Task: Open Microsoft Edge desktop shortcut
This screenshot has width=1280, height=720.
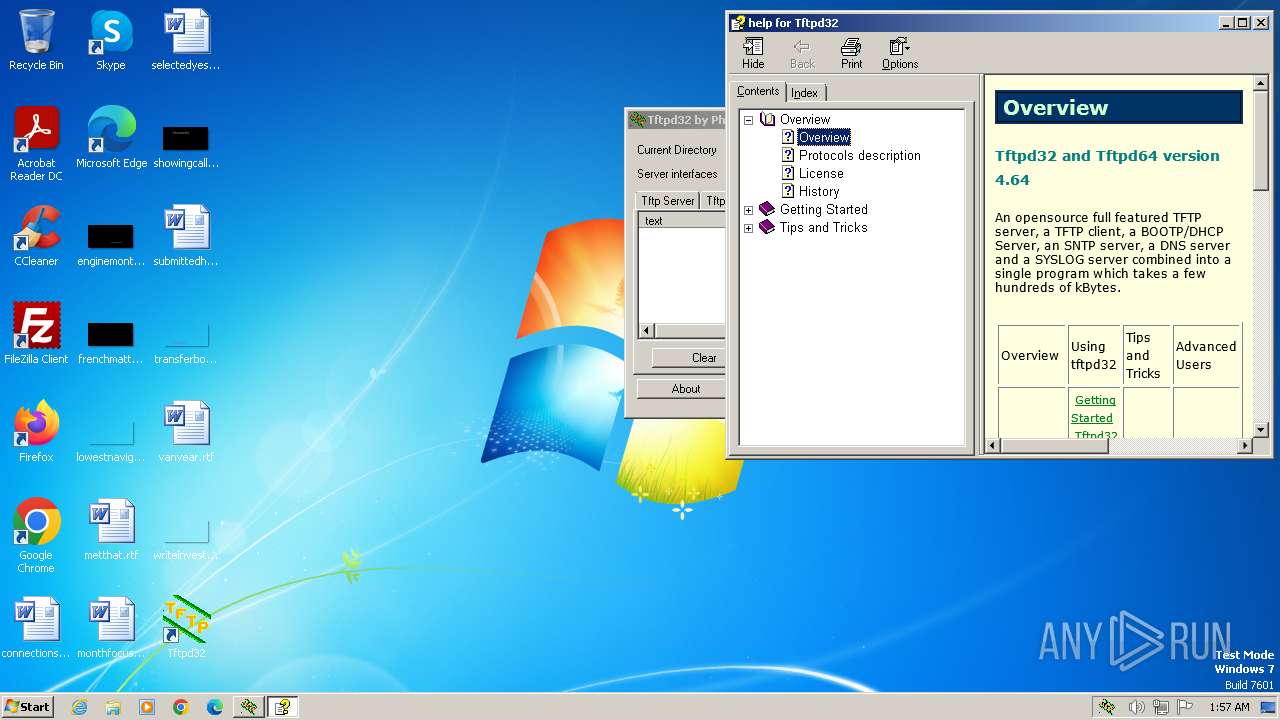Action: coord(111,139)
